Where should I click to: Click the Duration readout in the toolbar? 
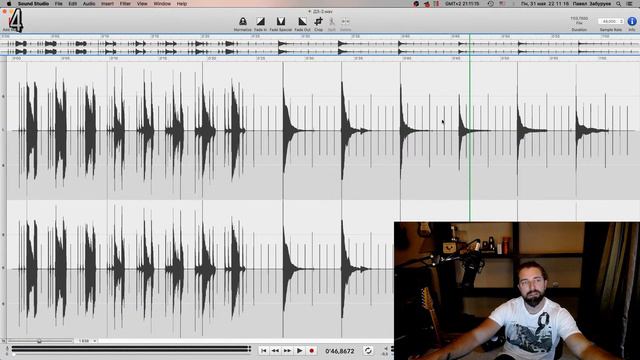pyautogui.click(x=579, y=24)
